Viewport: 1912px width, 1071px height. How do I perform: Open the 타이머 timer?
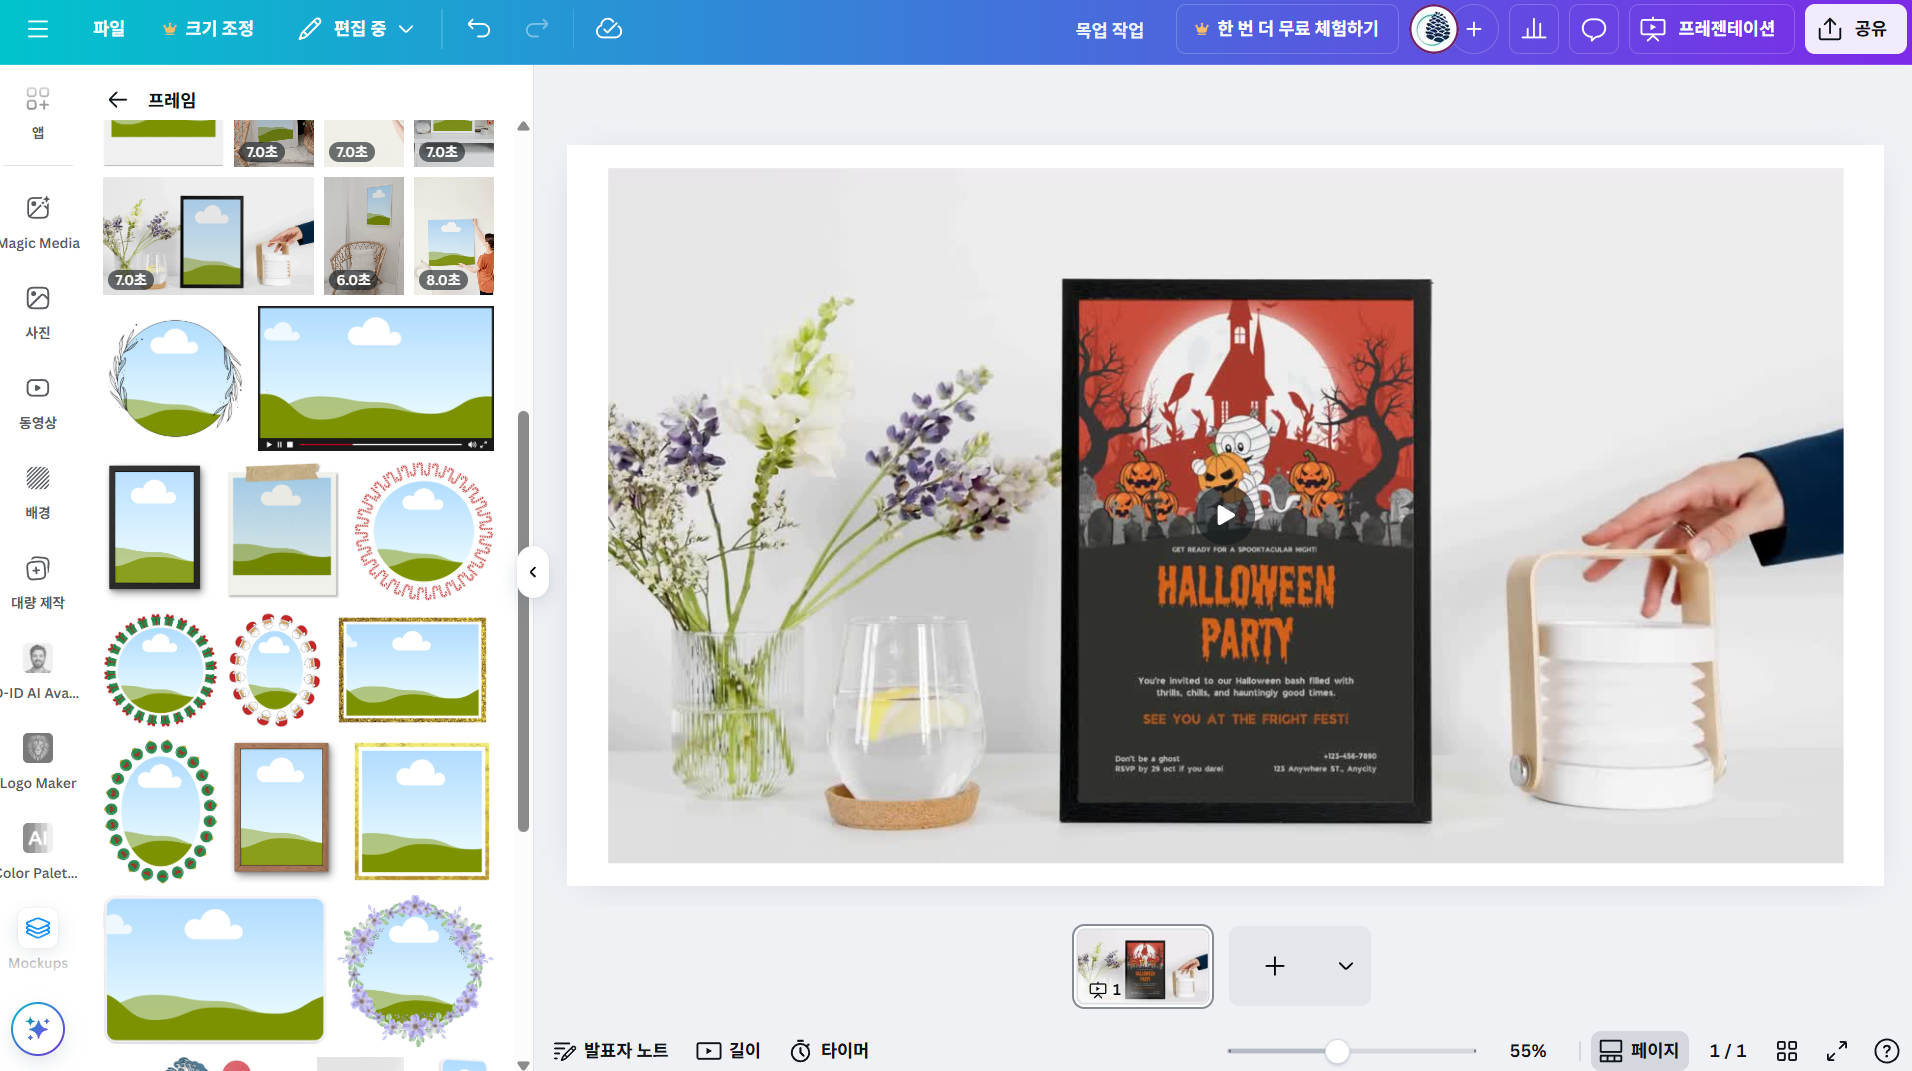[x=830, y=1051]
